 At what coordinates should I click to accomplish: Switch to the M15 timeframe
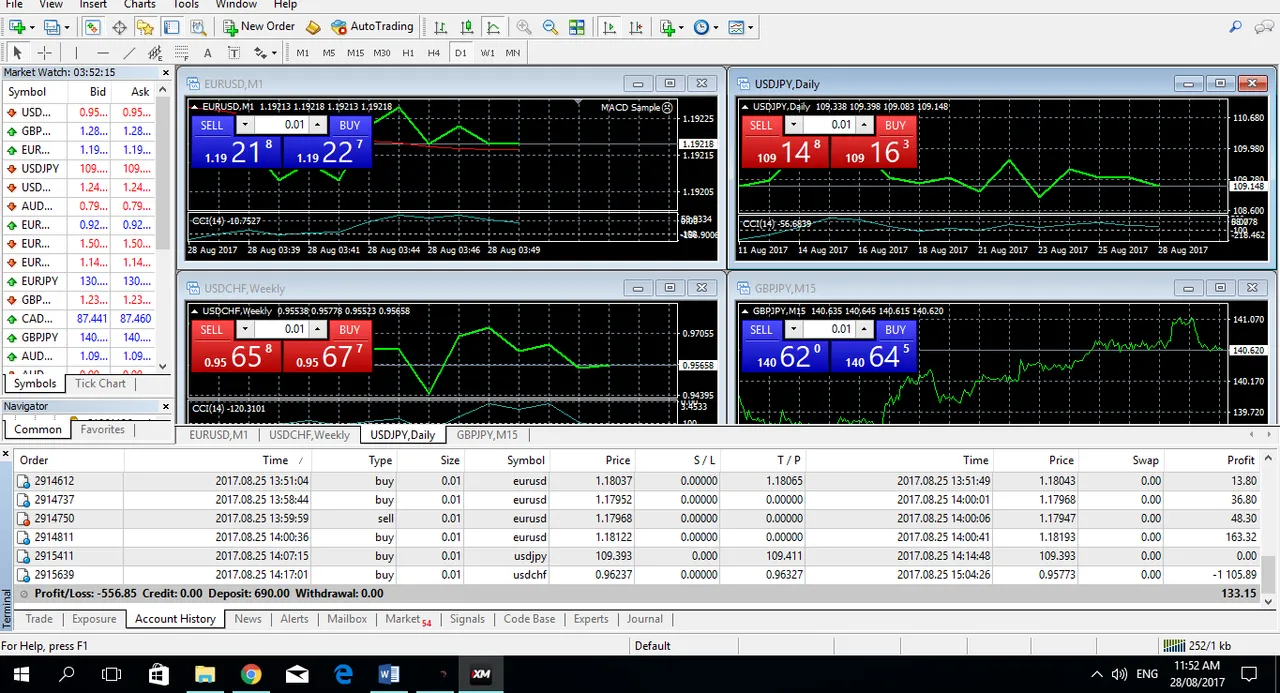[x=355, y=53]
